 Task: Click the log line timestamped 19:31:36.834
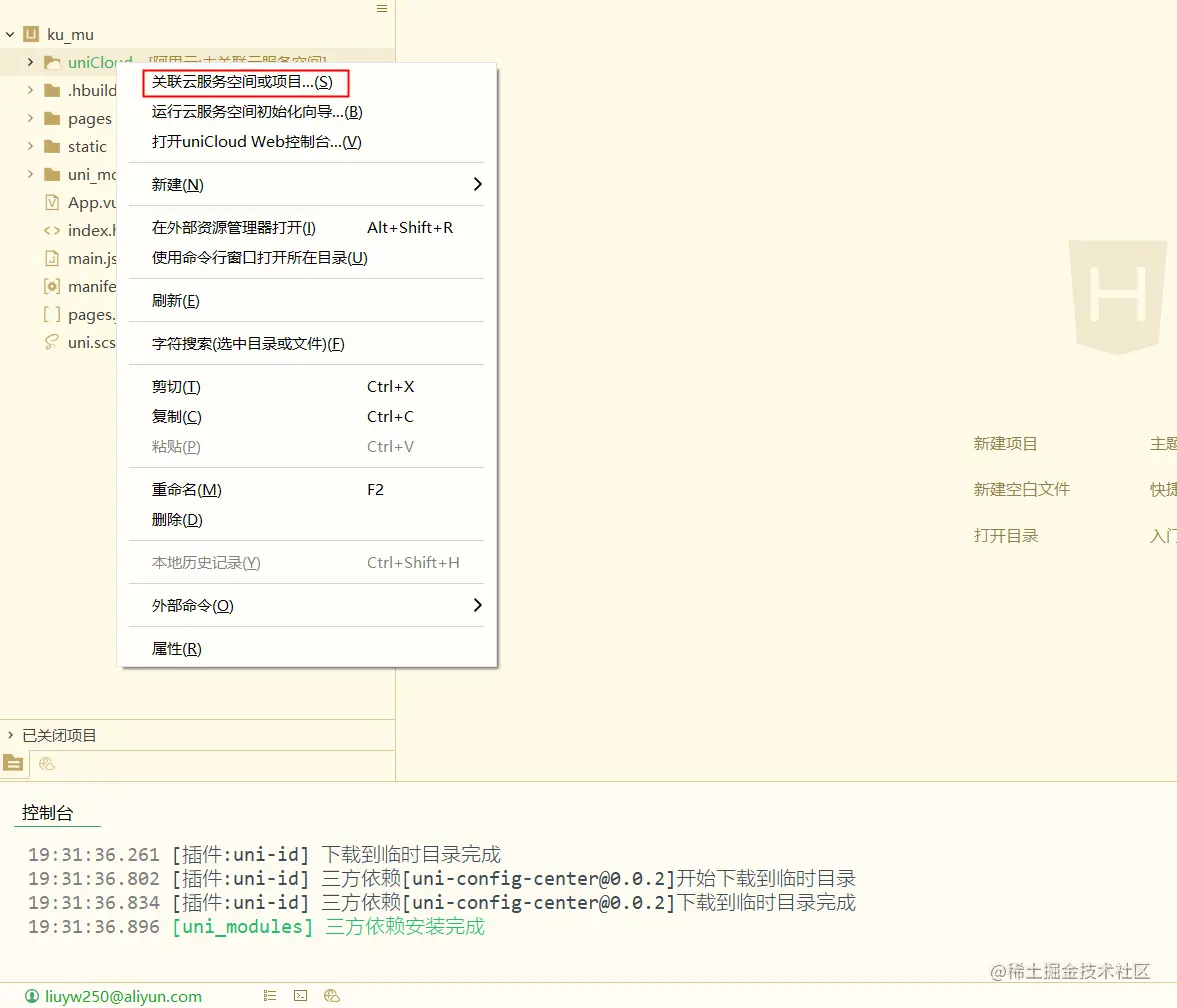441,903
